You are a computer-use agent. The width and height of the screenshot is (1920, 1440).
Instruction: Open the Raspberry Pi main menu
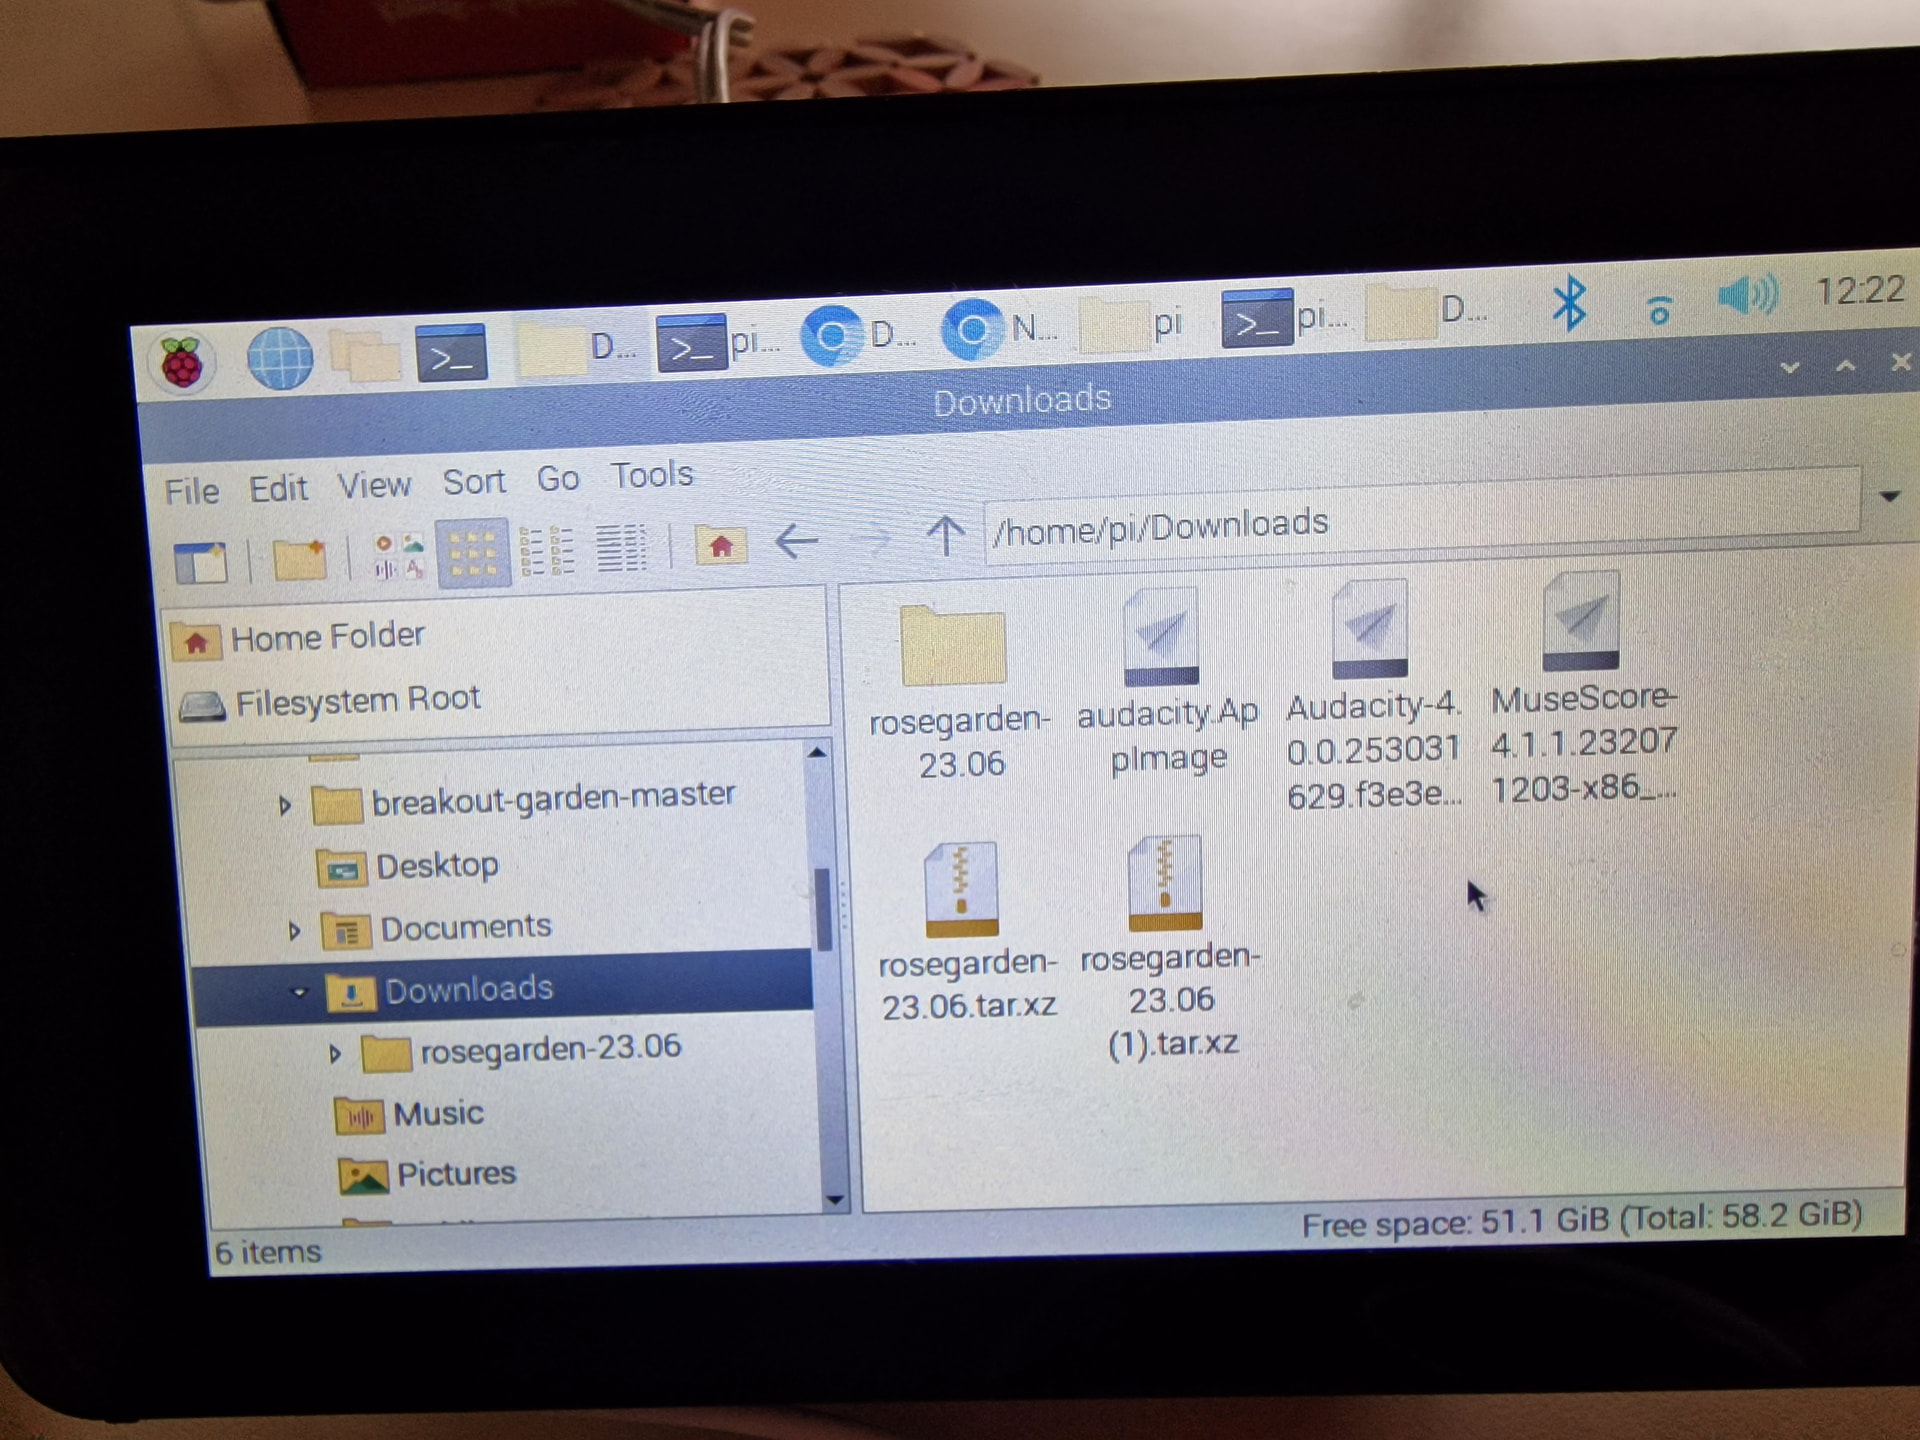click(x=182, y=363)
